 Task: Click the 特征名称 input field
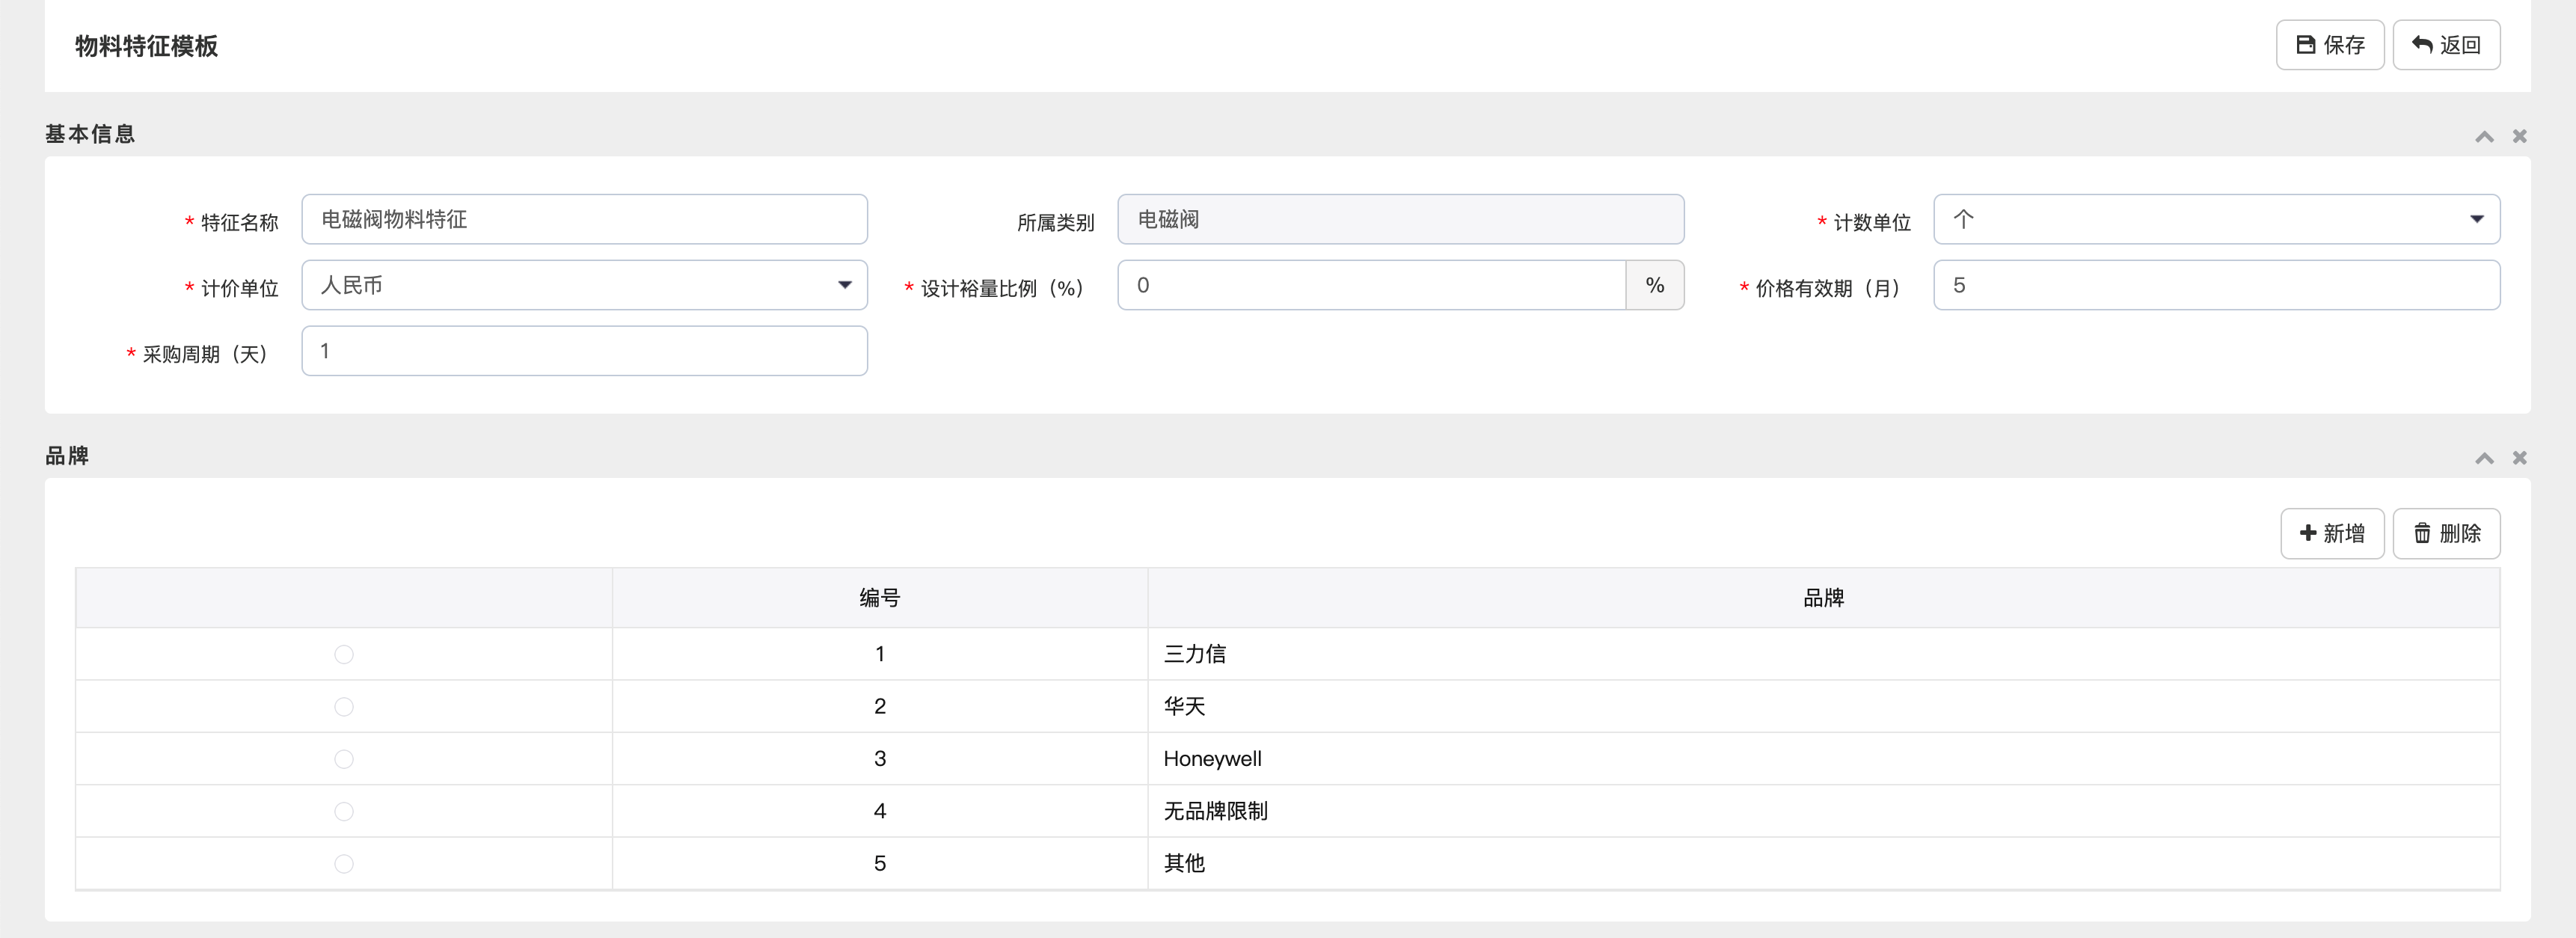(584, 219)
